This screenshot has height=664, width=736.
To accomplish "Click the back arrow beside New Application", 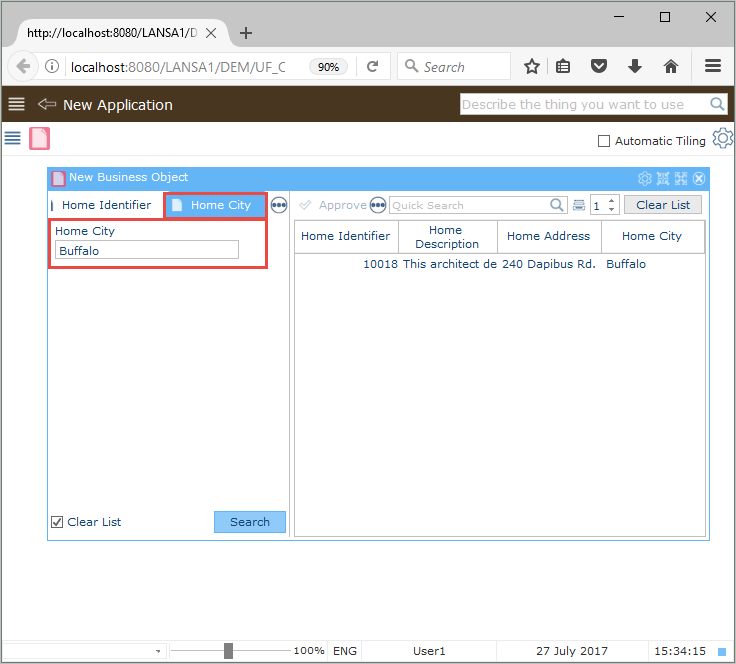I will 46,104.
